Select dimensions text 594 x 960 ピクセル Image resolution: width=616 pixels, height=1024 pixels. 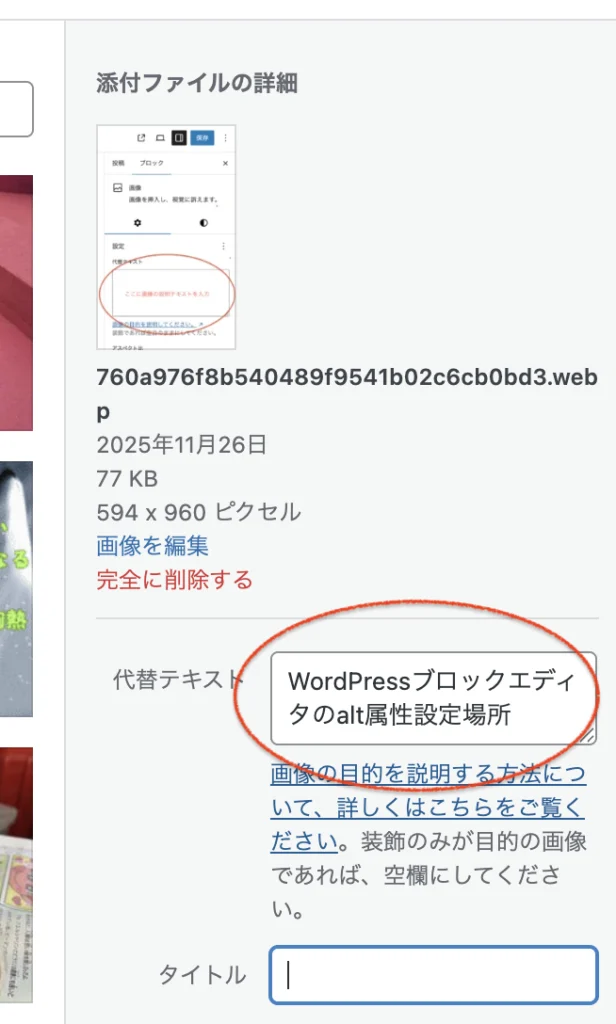[199, 512]
